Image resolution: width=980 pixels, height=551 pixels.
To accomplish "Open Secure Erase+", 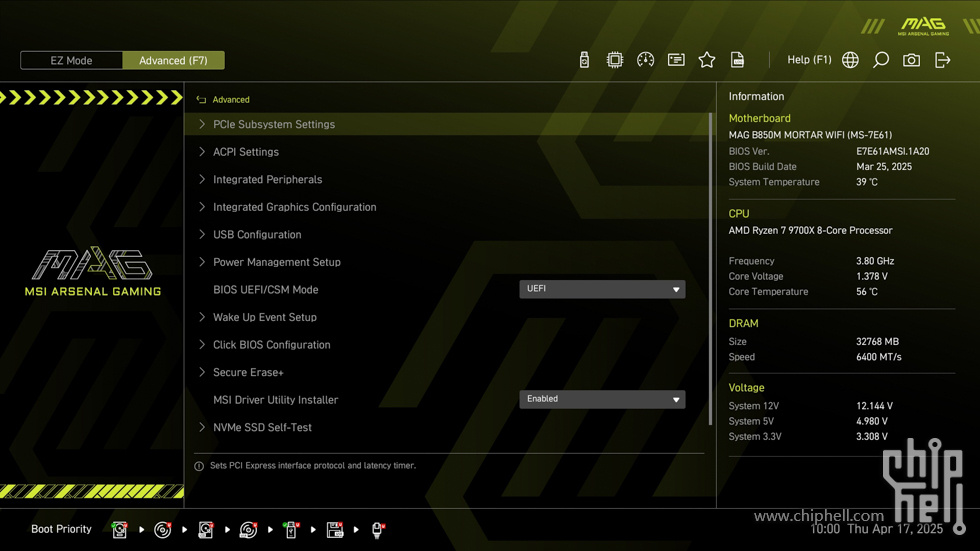I will click(248, 372).
